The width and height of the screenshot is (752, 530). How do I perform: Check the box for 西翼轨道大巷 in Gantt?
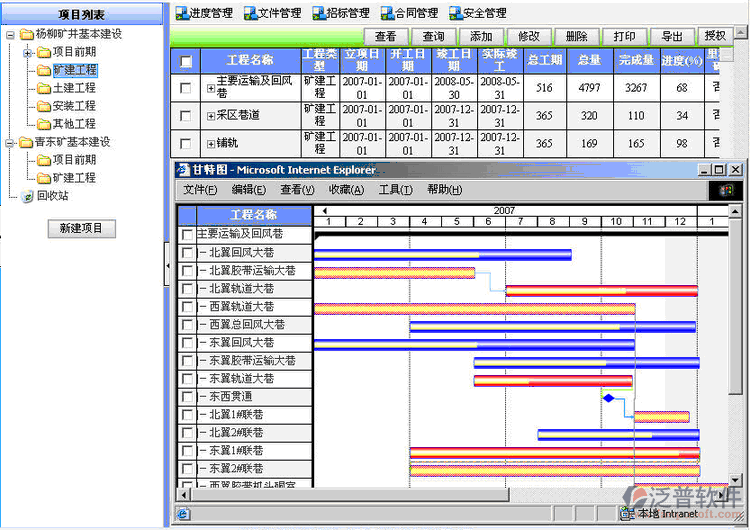(187, 307)
